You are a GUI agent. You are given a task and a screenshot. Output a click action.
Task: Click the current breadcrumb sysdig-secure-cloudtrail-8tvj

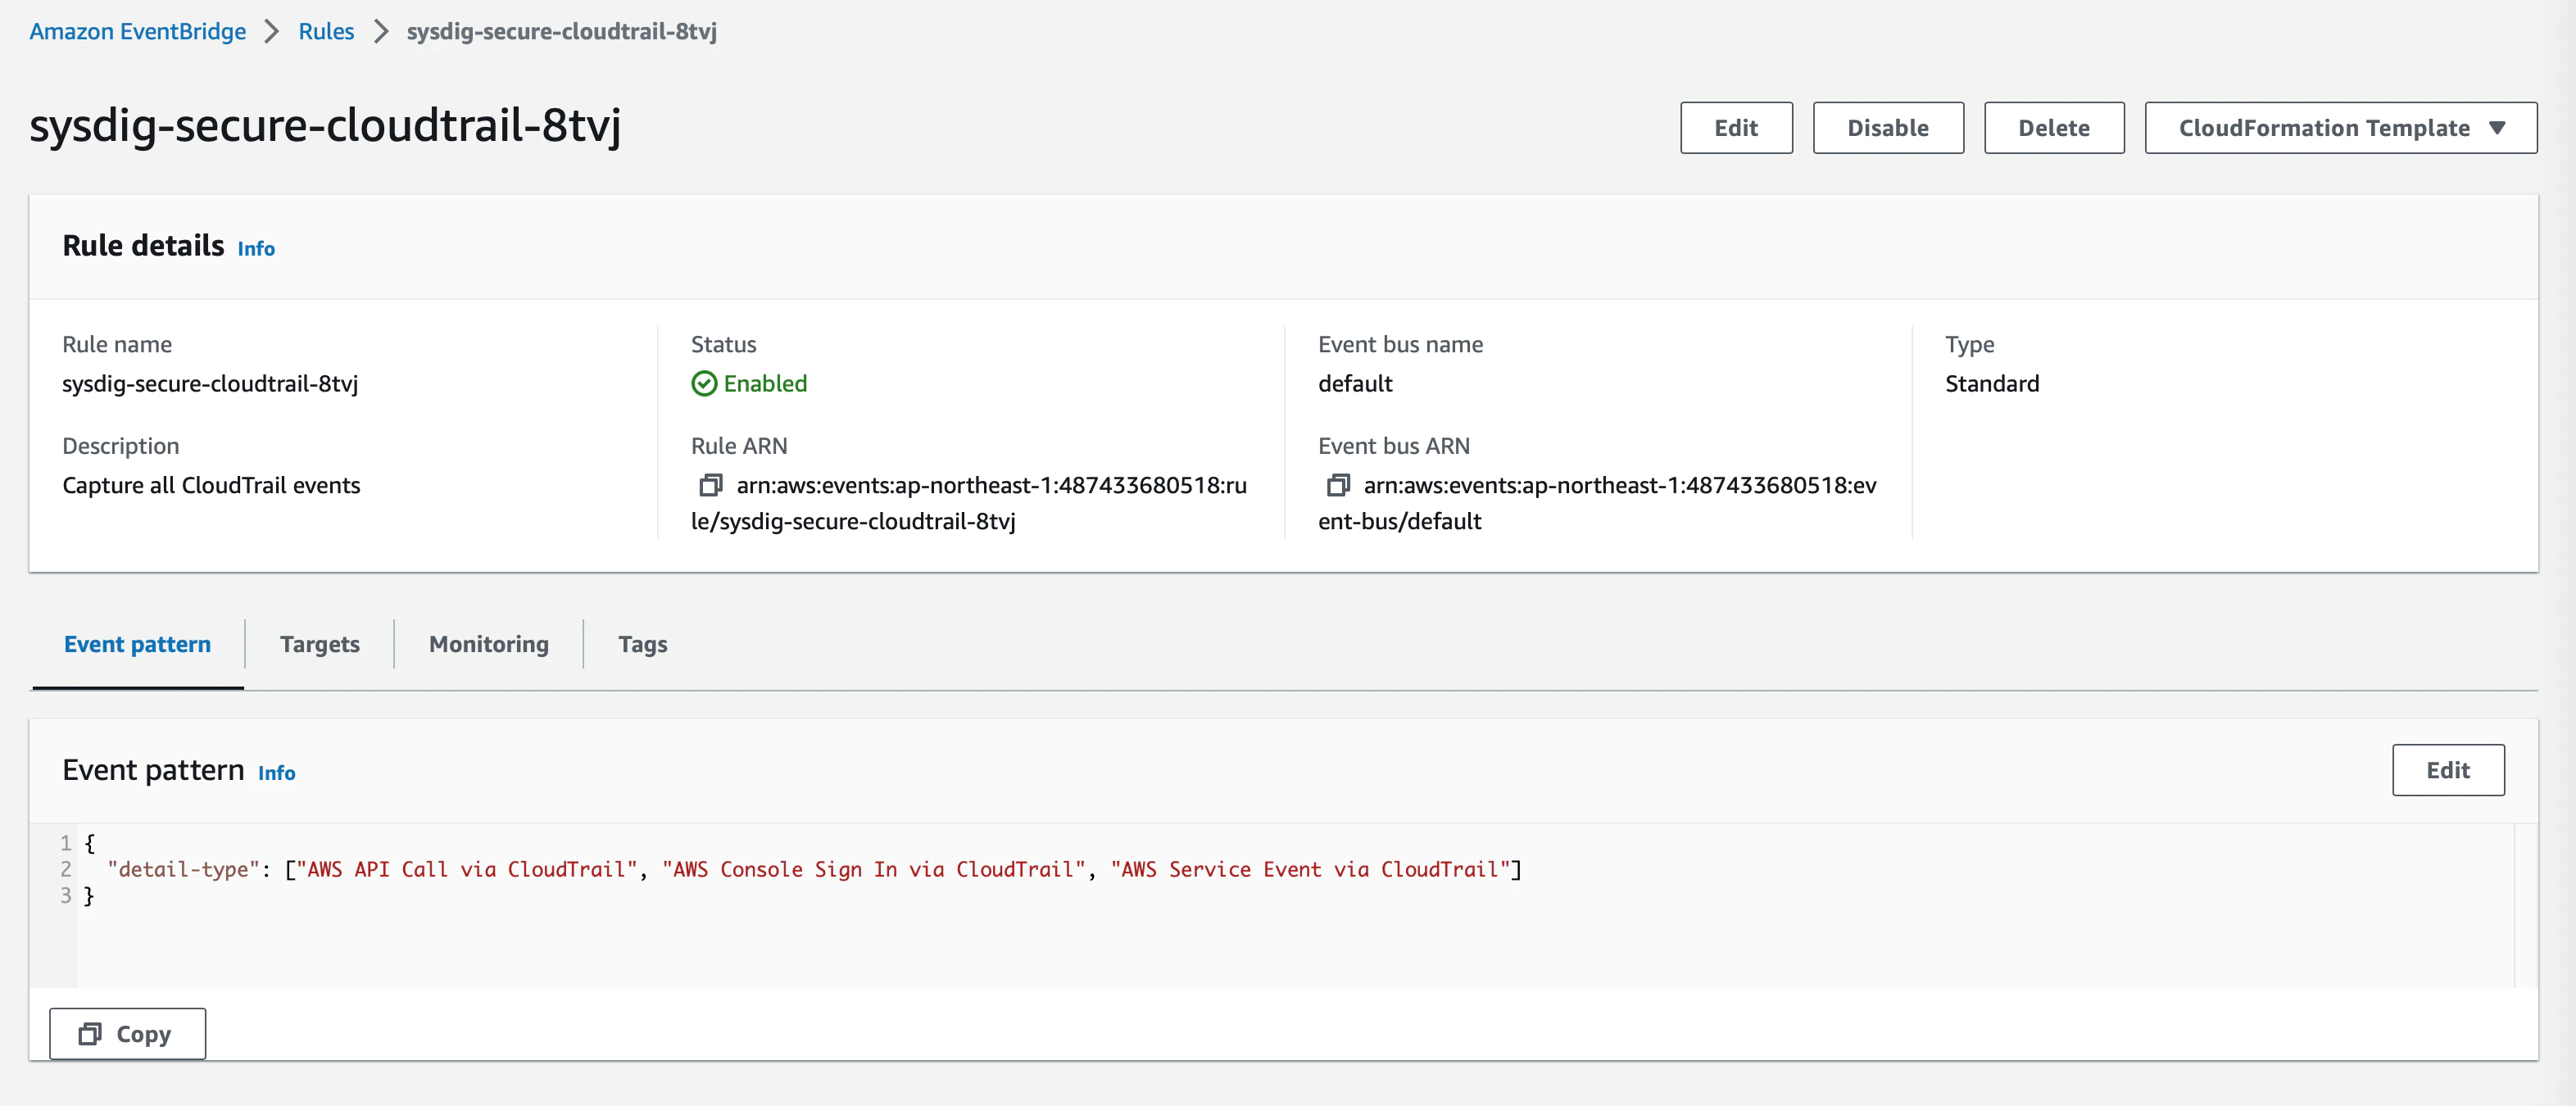pos(562,32)
